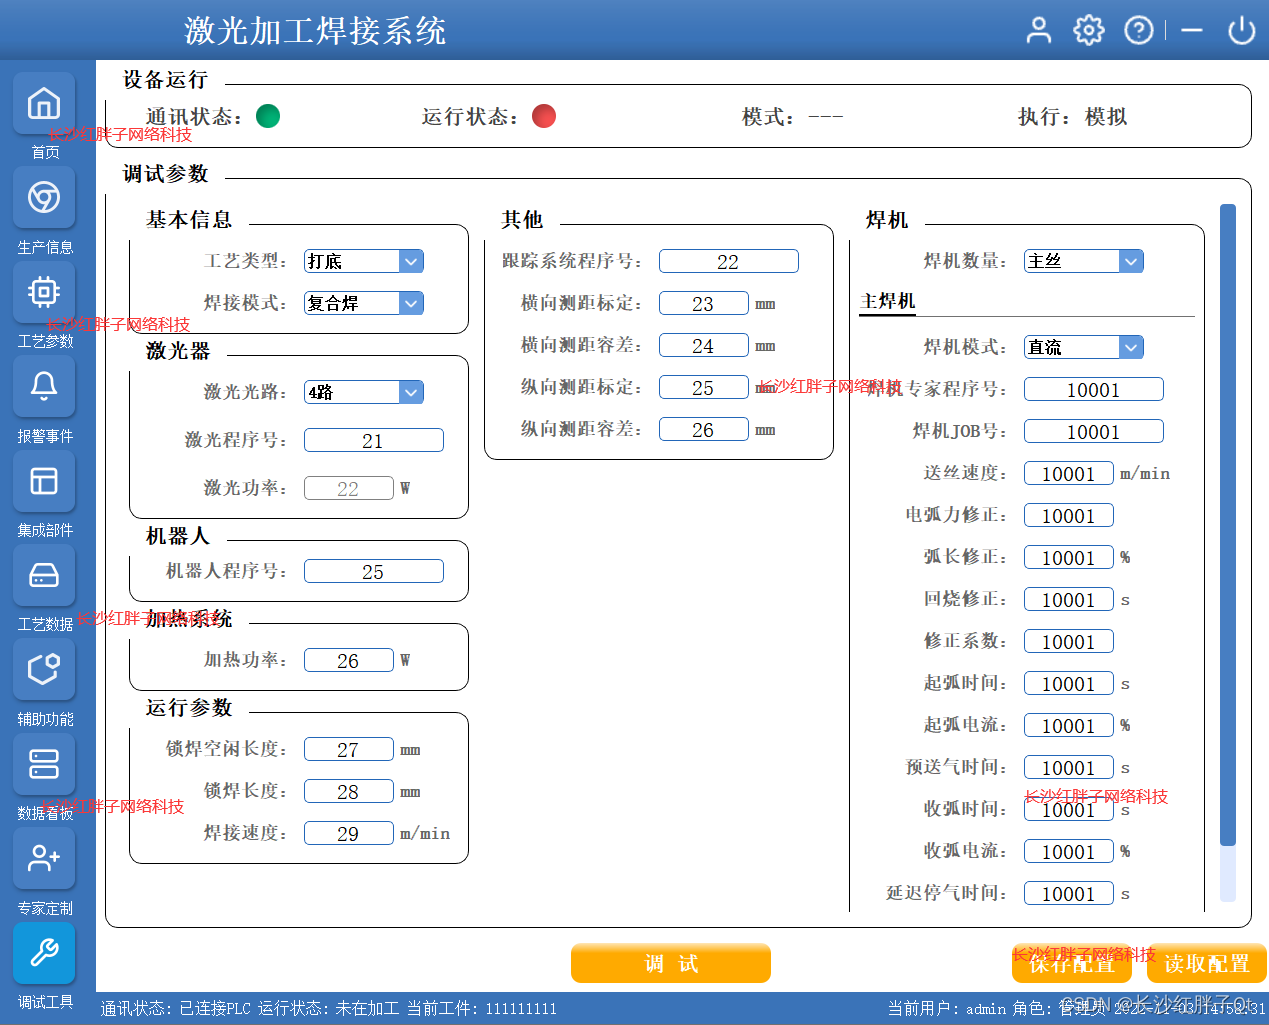Click the help question-mark icon
The height and width of the screenshot is (1025, 1269).
pyautogui.click(x=1139, y=30)
